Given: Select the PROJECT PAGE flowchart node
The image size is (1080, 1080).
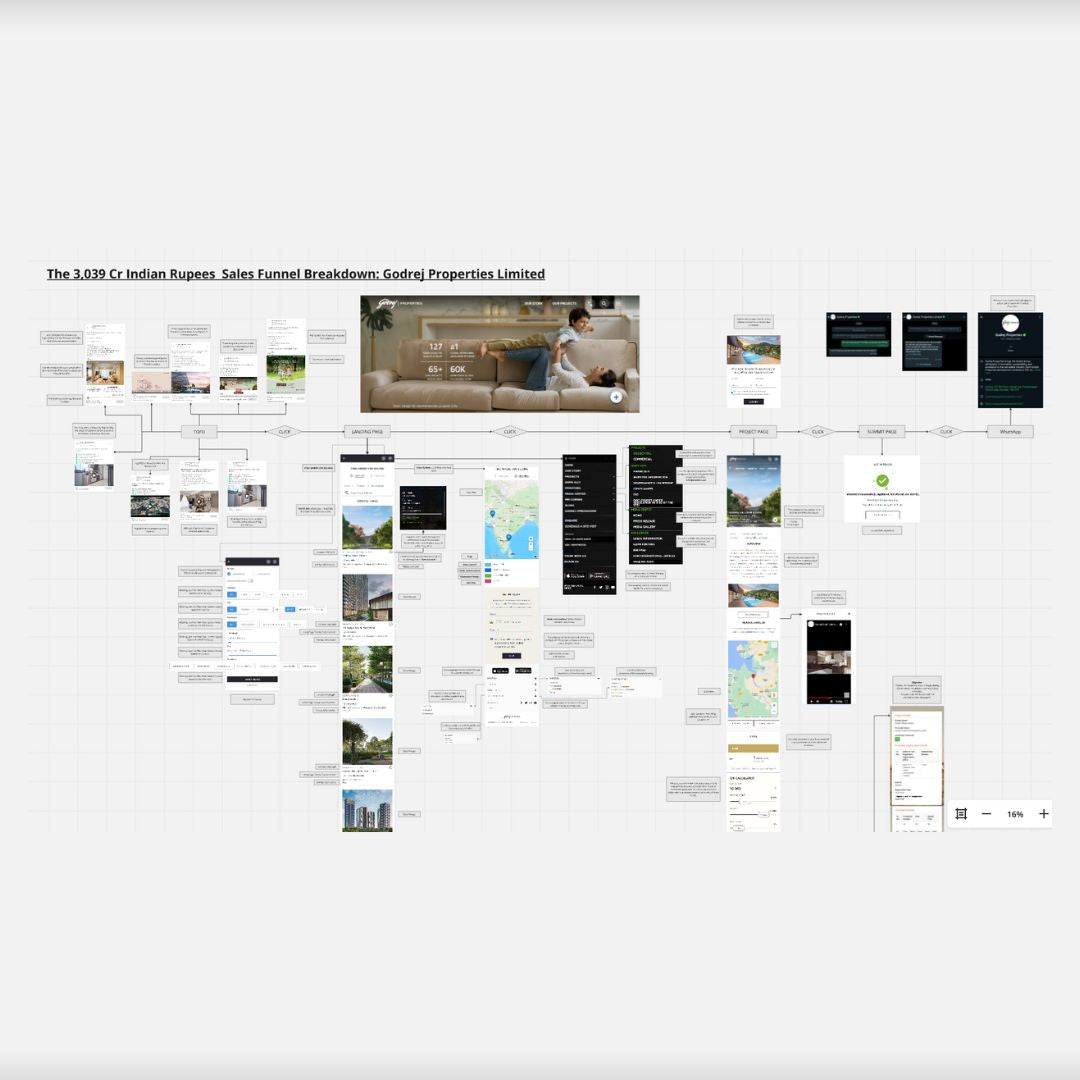Looking at the screenshot, I should (x=752, y=432).
